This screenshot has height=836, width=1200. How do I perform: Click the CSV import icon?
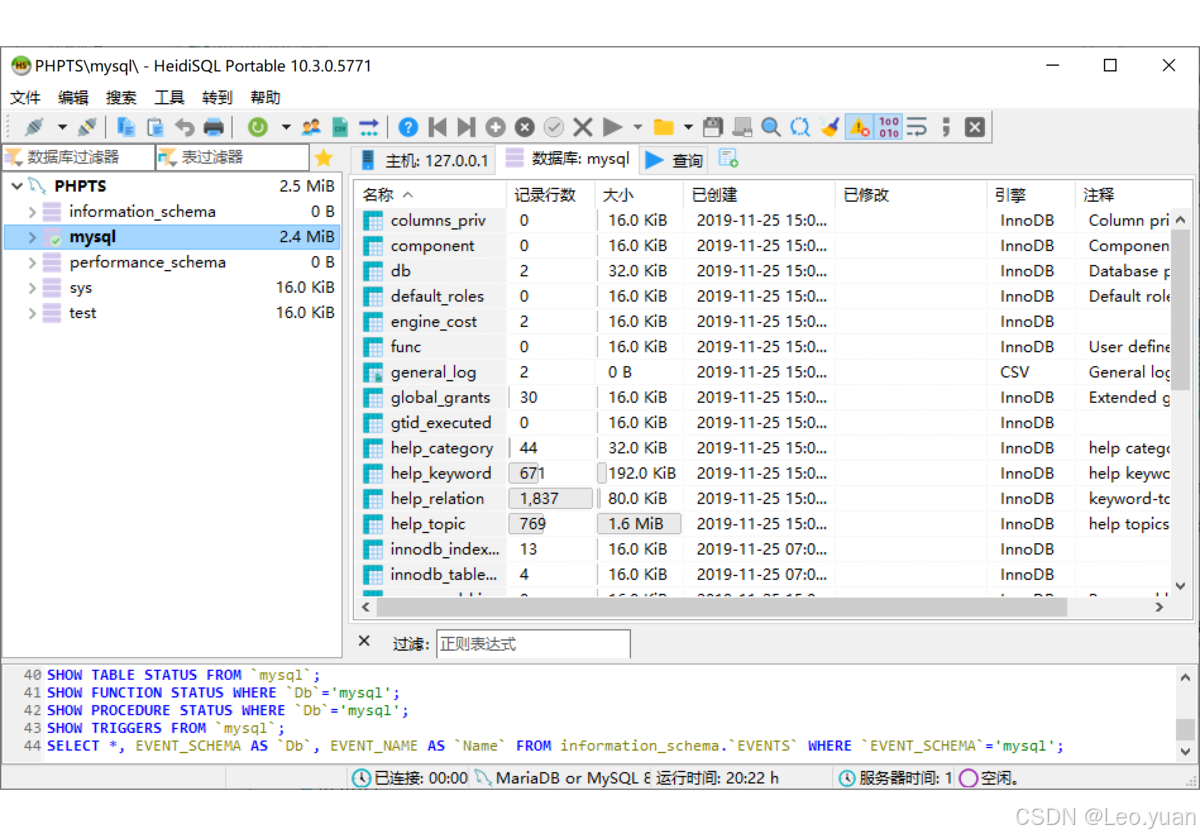(x=340, y=127)
